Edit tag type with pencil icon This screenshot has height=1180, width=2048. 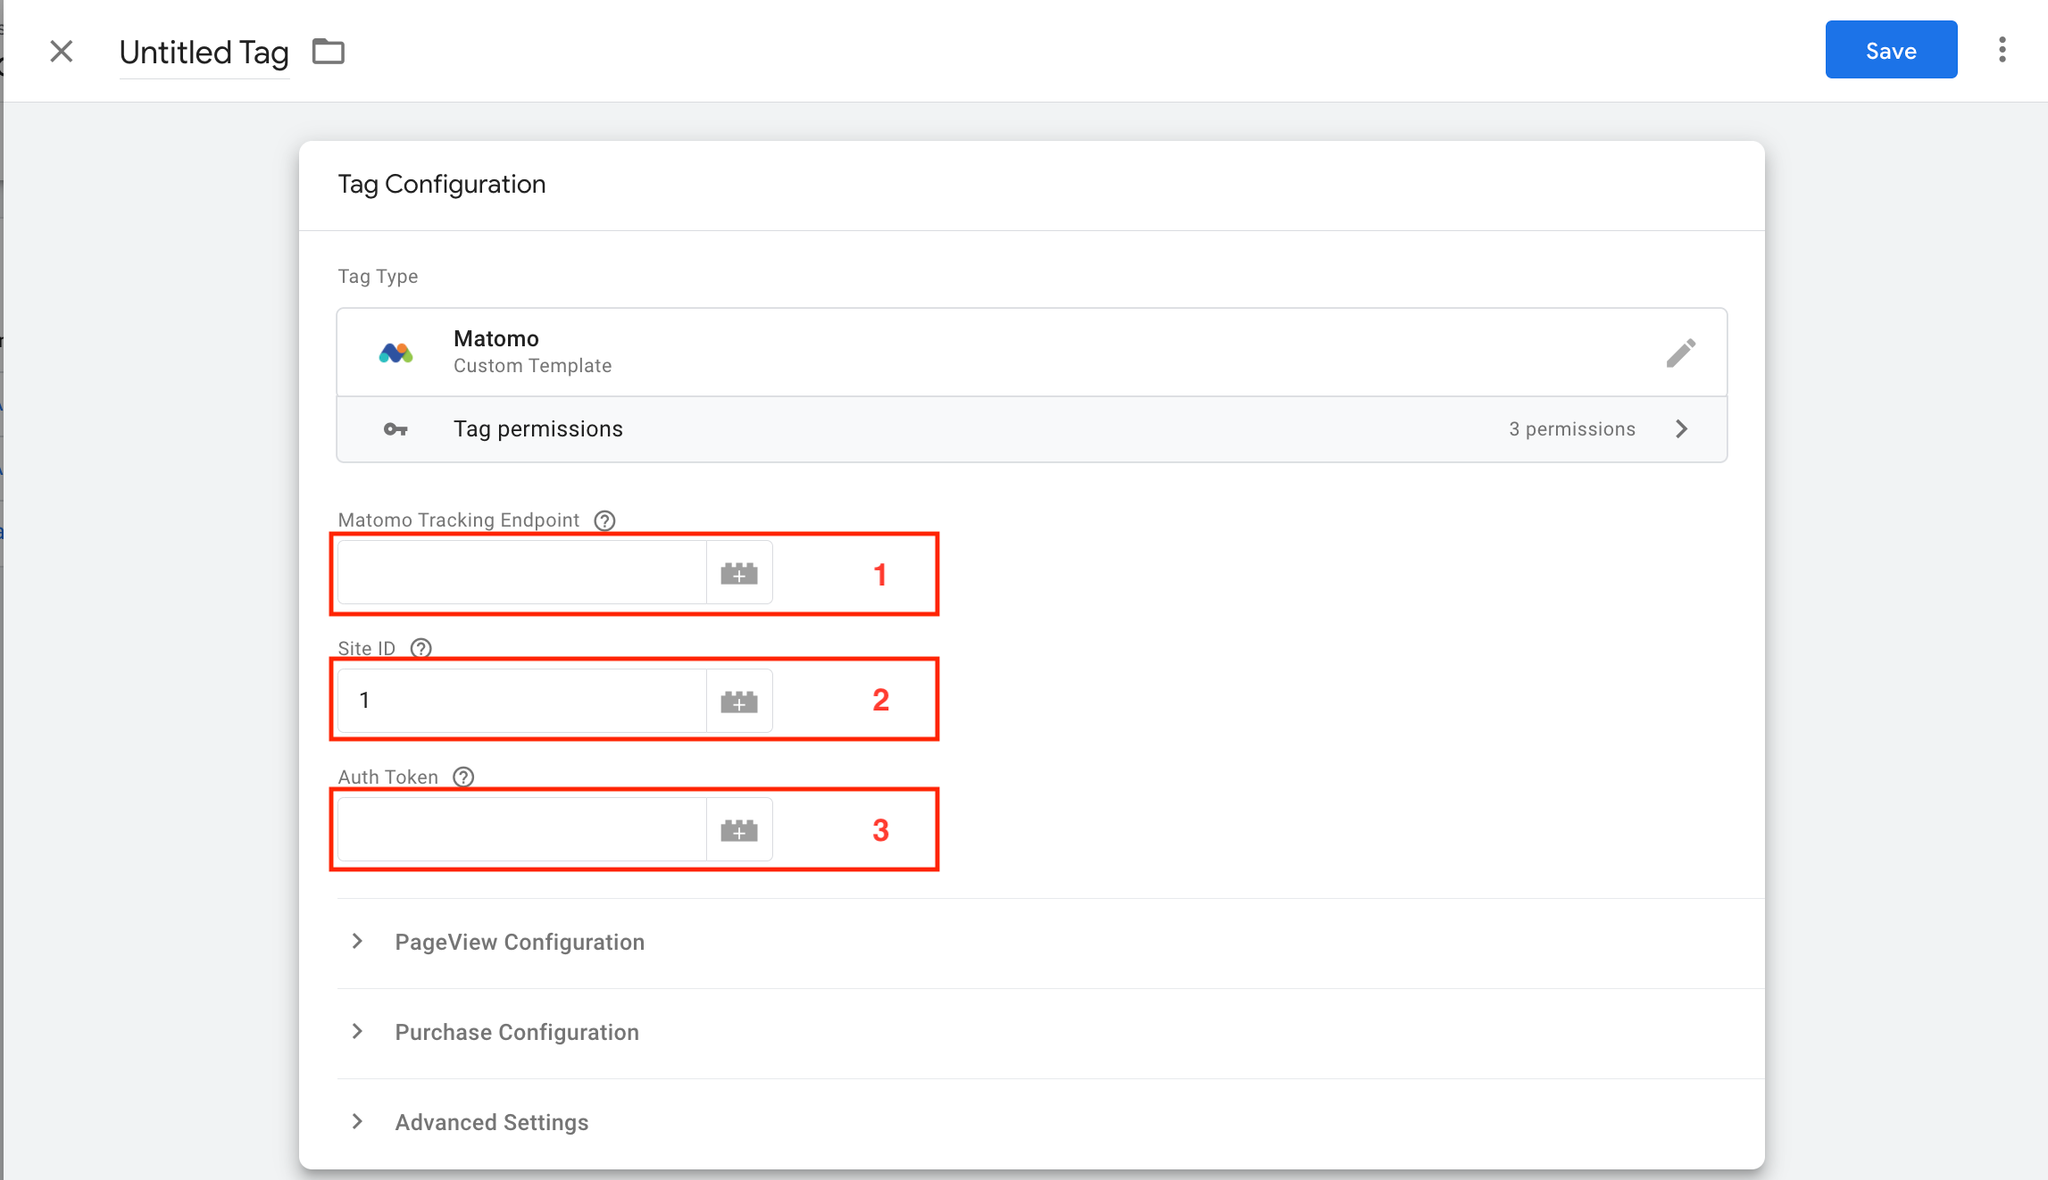click(1681, 352)
